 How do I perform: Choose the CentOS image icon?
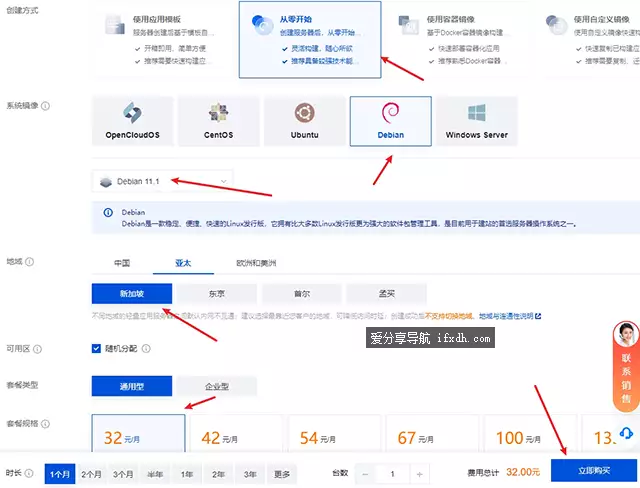point(219,112)
